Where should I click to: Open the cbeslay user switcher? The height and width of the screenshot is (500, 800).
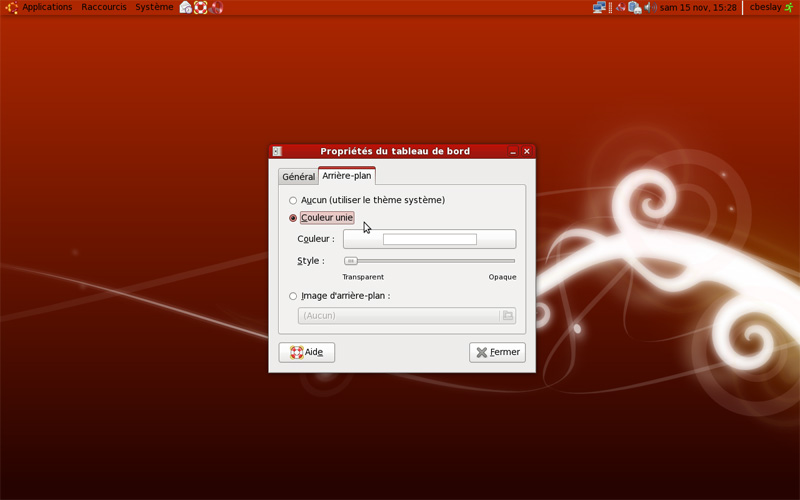pyautogui.click(x=765, y=7)
